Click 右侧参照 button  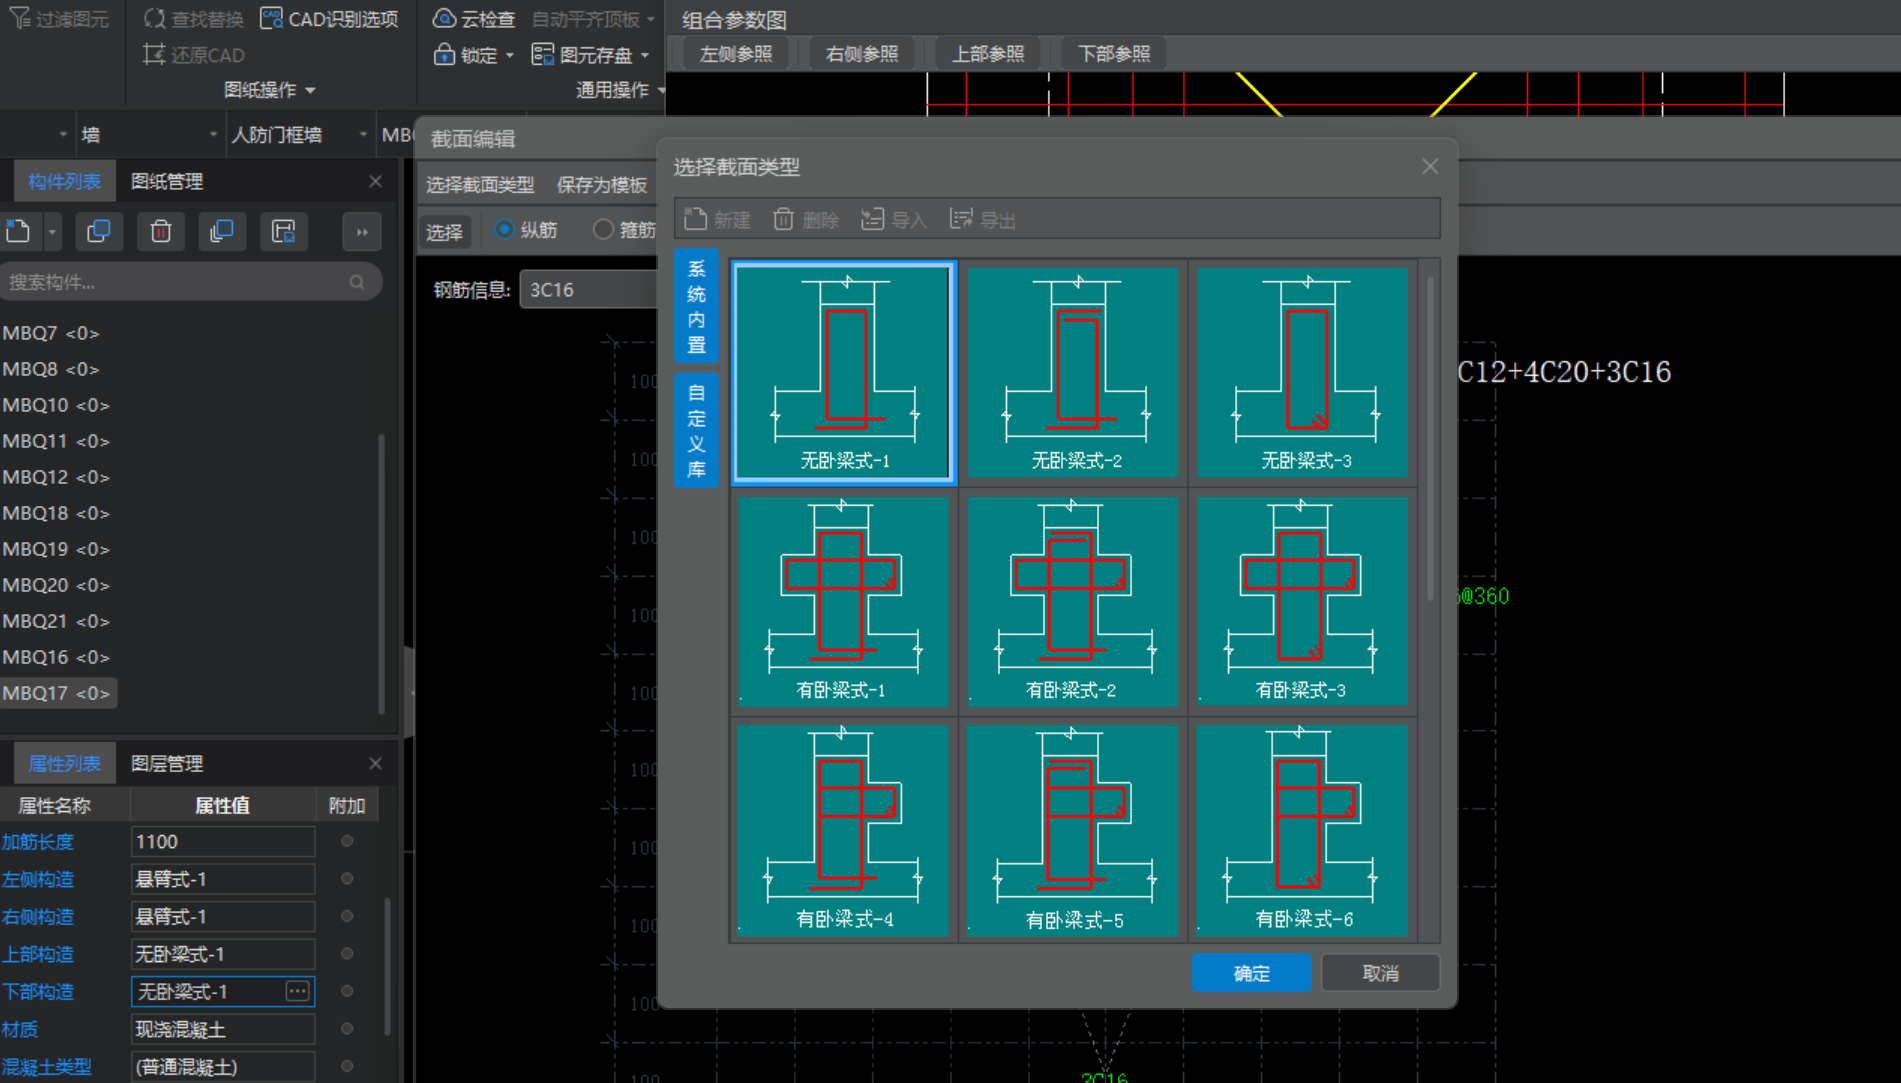[862, 53]
